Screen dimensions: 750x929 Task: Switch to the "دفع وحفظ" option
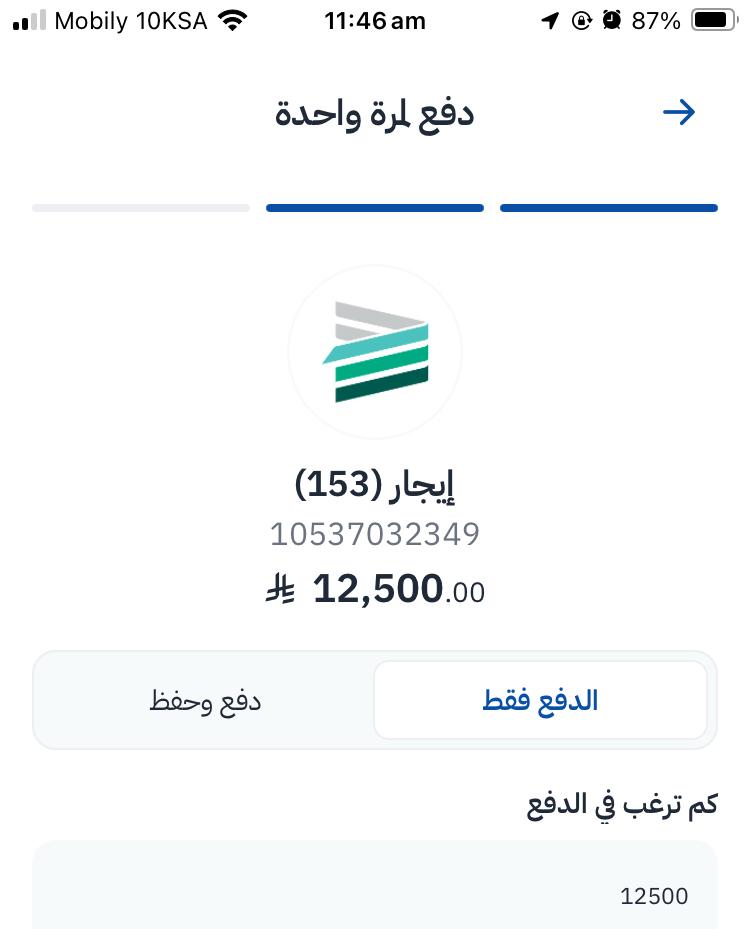[205, 700]
